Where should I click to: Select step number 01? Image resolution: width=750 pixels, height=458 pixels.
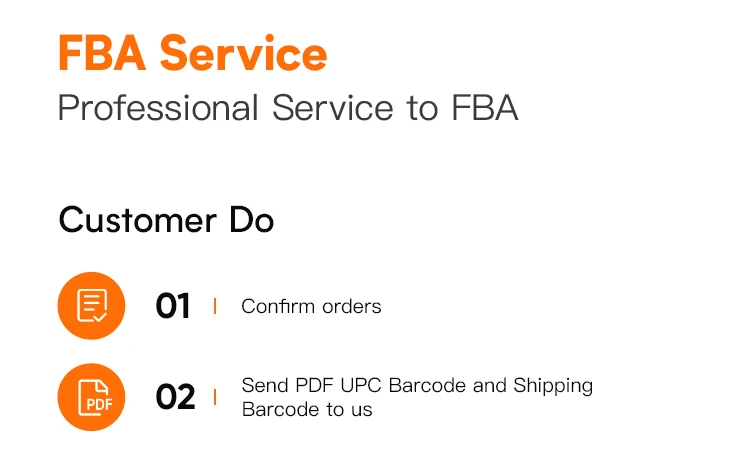pyautogui.click(x=173, y=306)
